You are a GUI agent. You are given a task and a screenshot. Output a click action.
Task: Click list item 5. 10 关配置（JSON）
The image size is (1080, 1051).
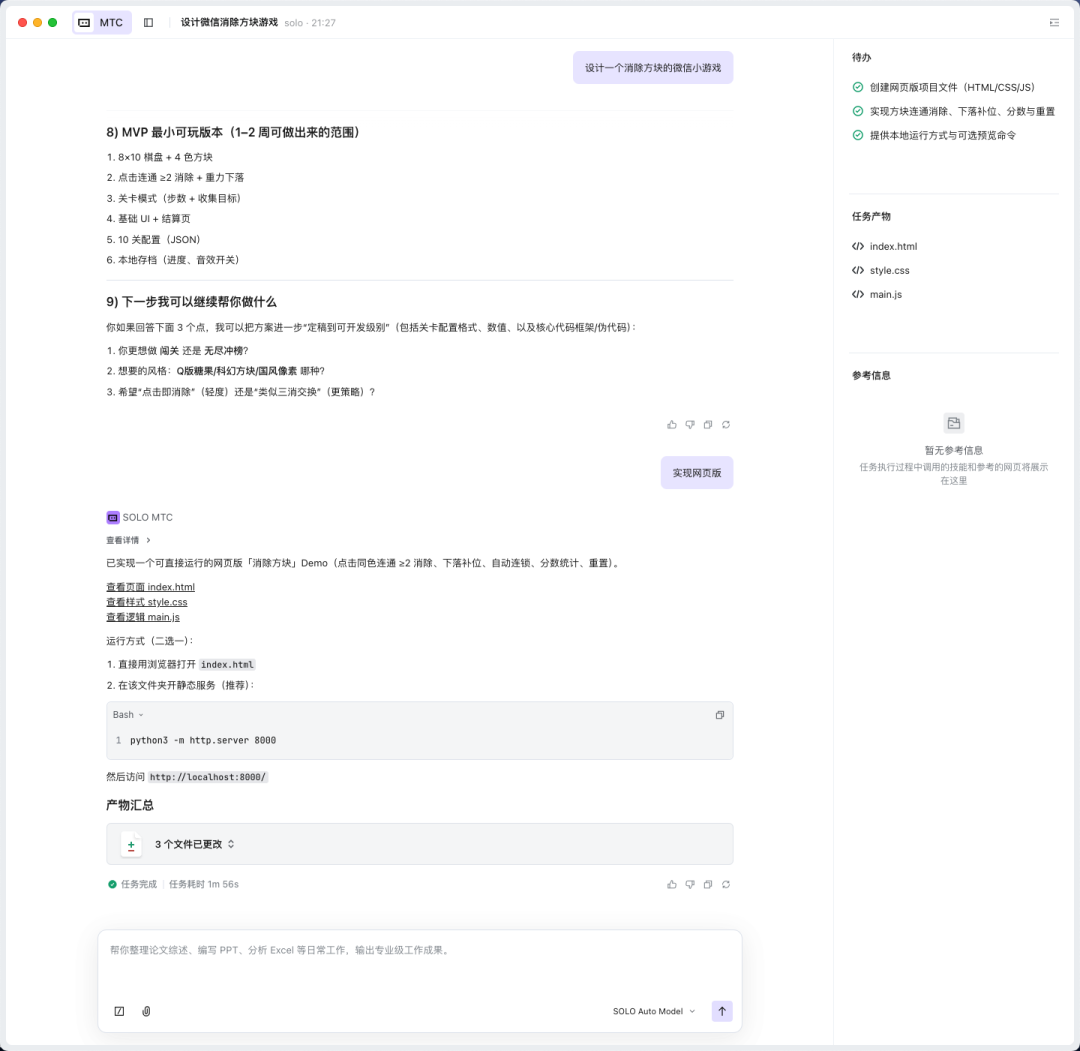(x=154, y=240)
